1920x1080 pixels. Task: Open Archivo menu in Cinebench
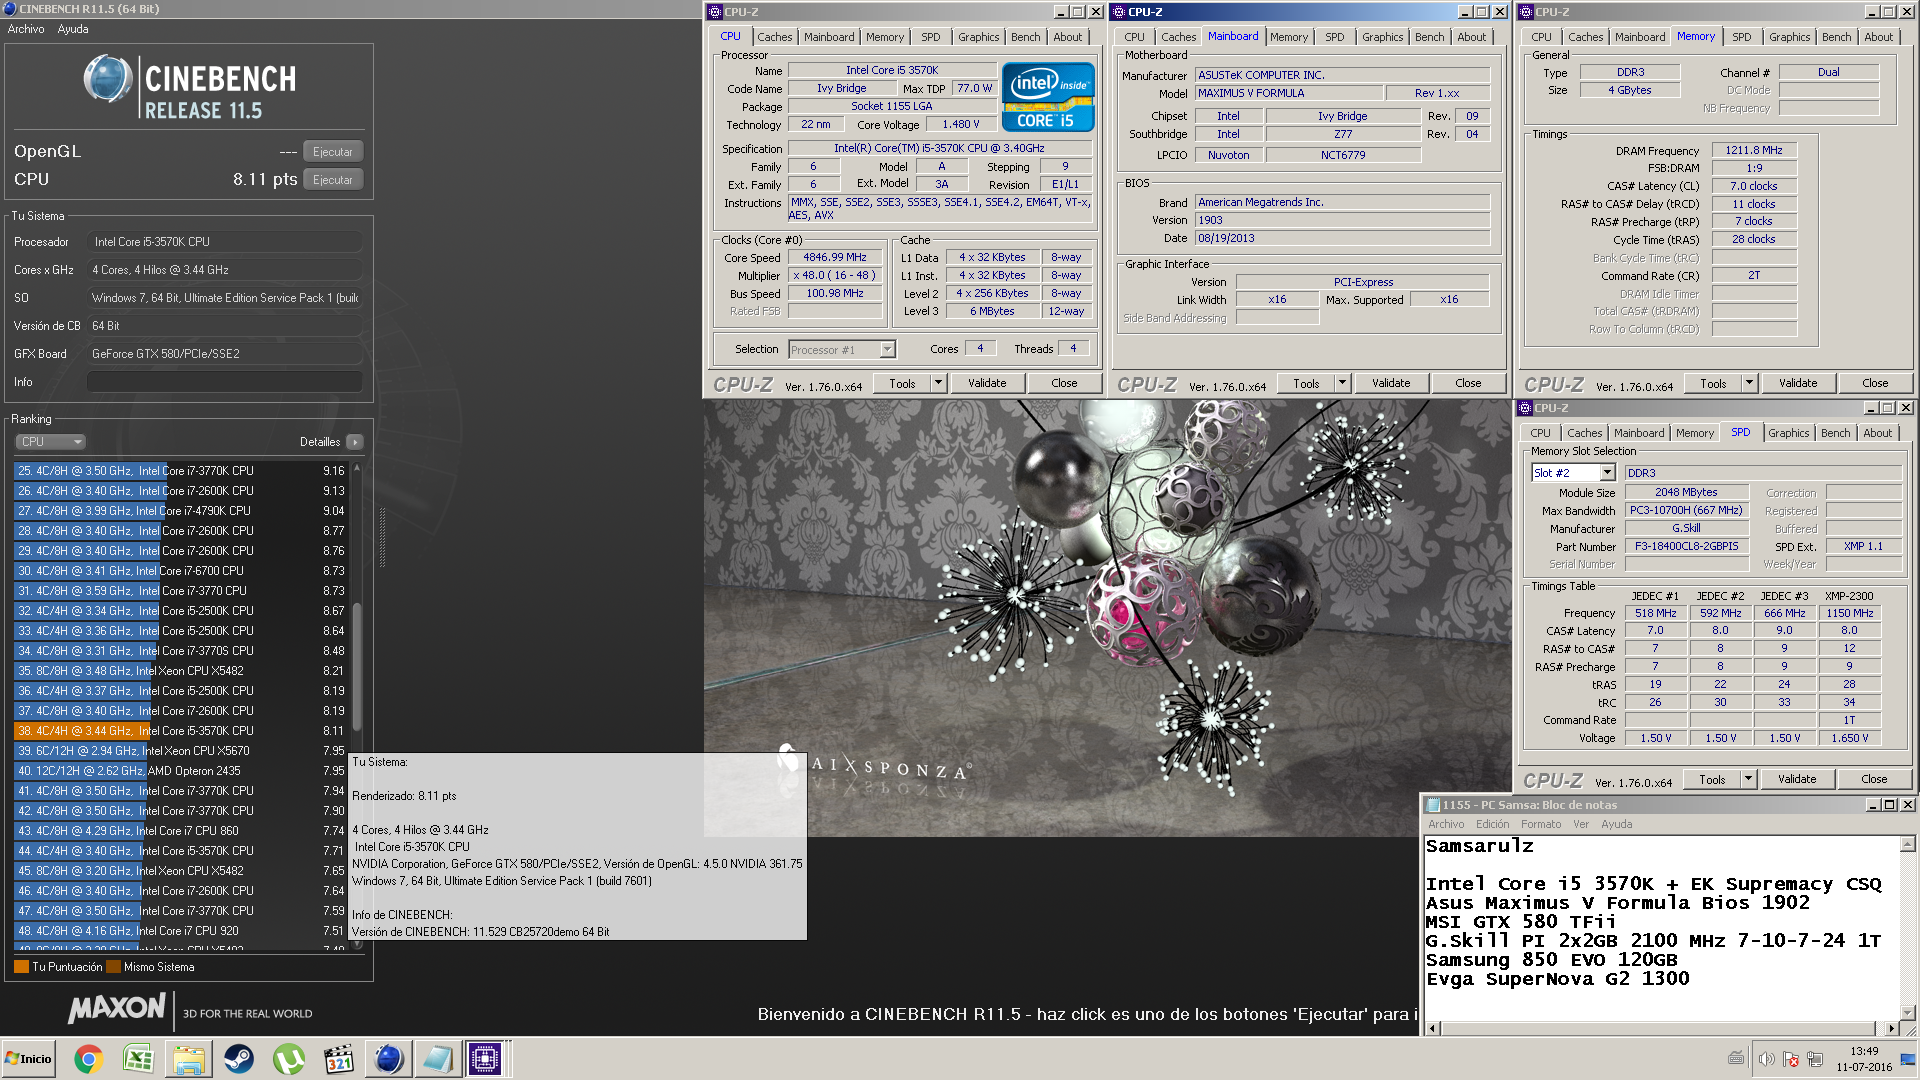26,29
